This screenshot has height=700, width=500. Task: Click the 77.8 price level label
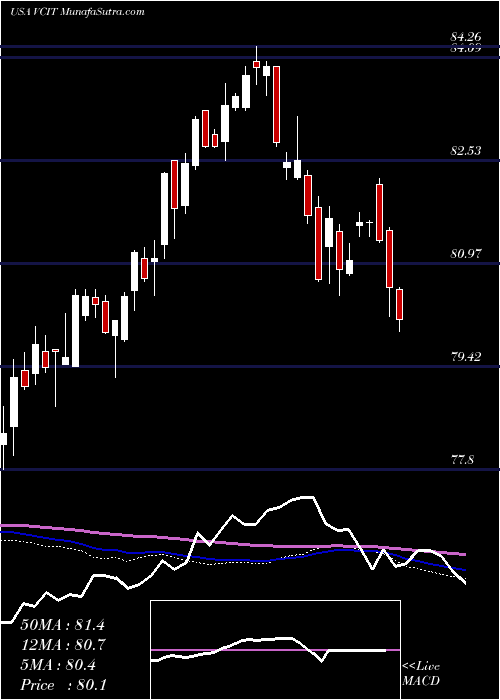[462, 460]
